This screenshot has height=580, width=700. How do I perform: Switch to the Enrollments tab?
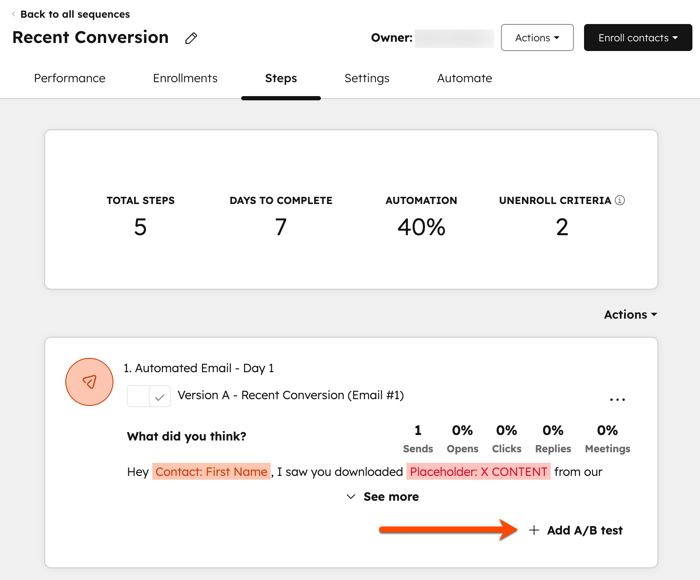click(185, 78)
